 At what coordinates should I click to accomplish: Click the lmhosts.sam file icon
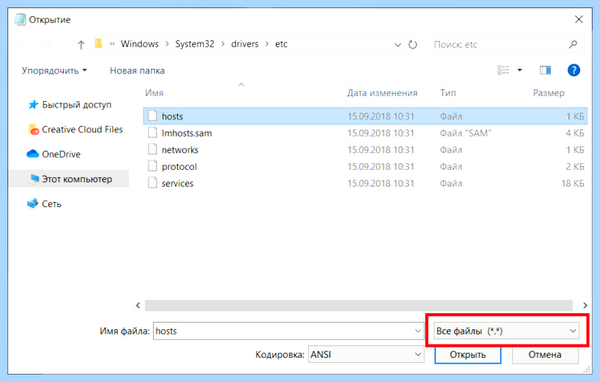click(x=152, y=132)
